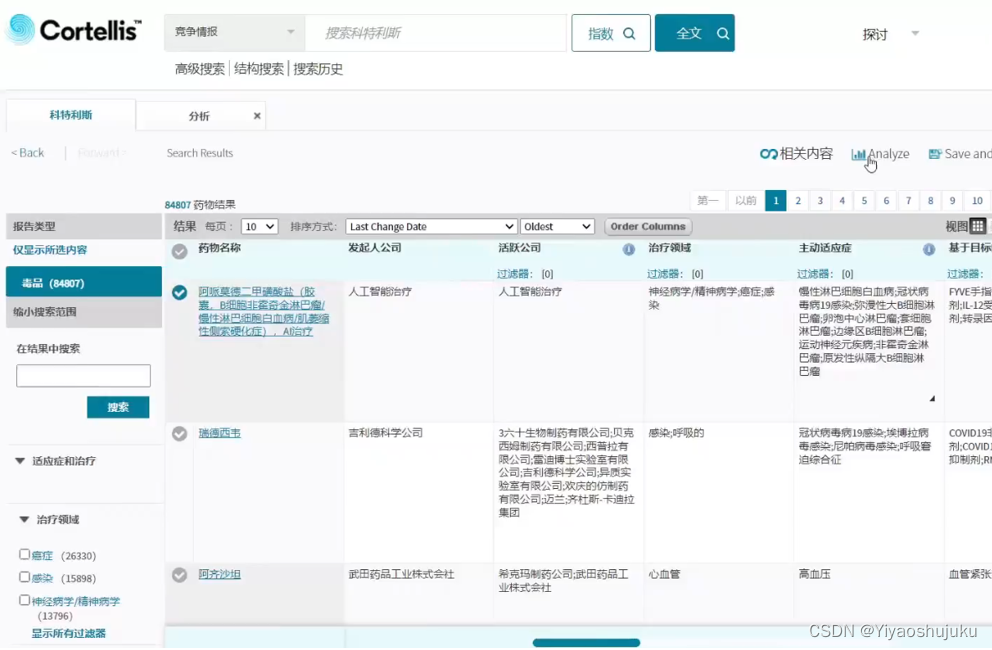Click 过滤器 [0] under 主动适应症

[x=825, y=274]
